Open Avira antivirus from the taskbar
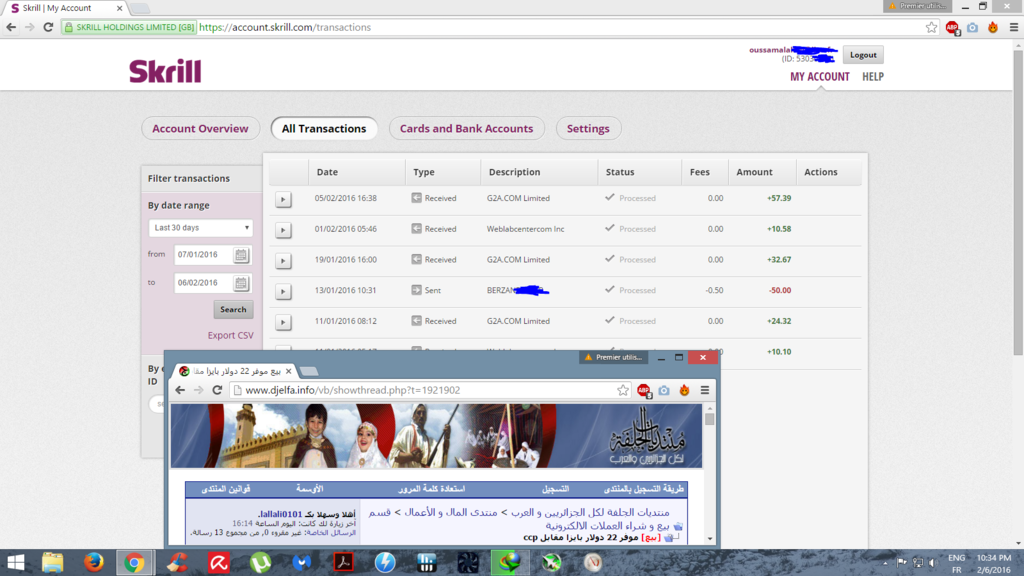Screen dimensions: 1024x576 tap(219, 562)
